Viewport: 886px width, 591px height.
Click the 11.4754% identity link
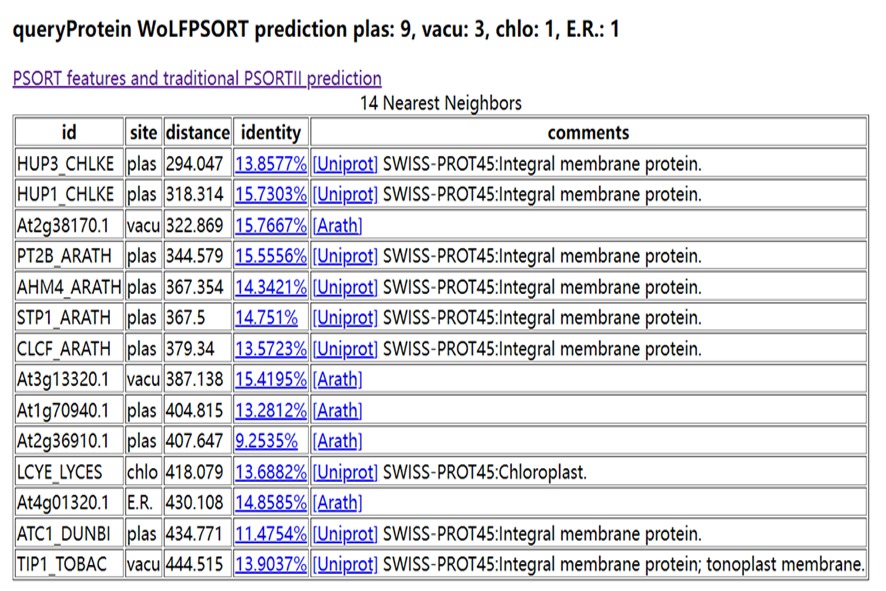[270, 534]
